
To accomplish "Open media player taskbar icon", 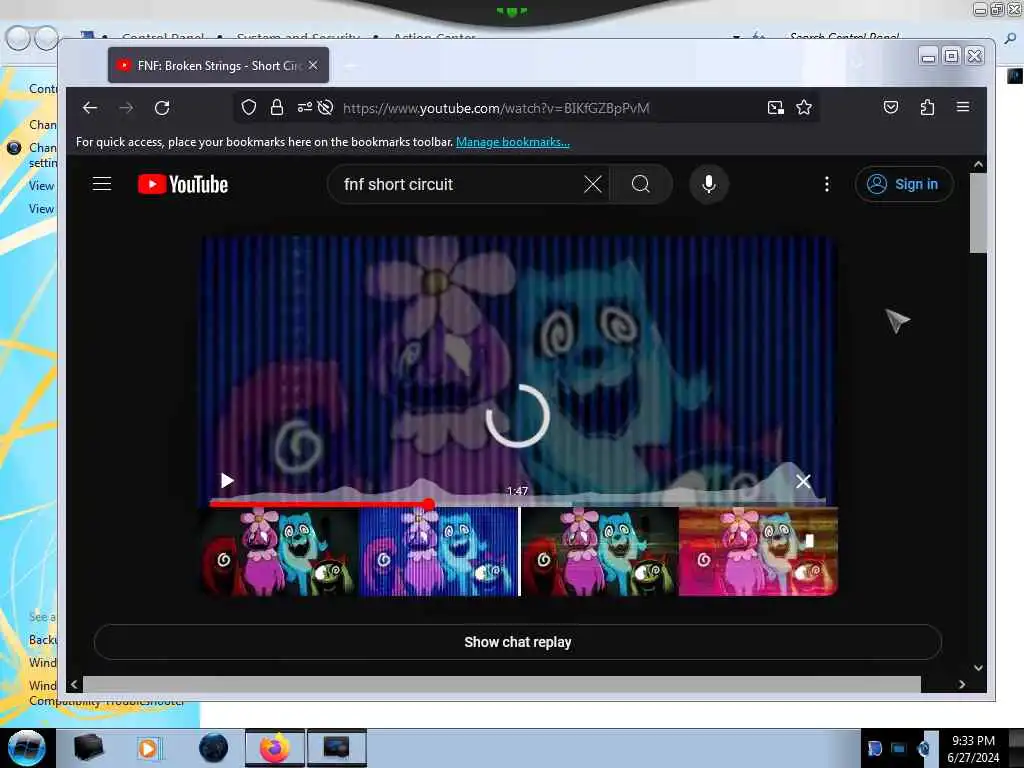I will coord(149,748).
